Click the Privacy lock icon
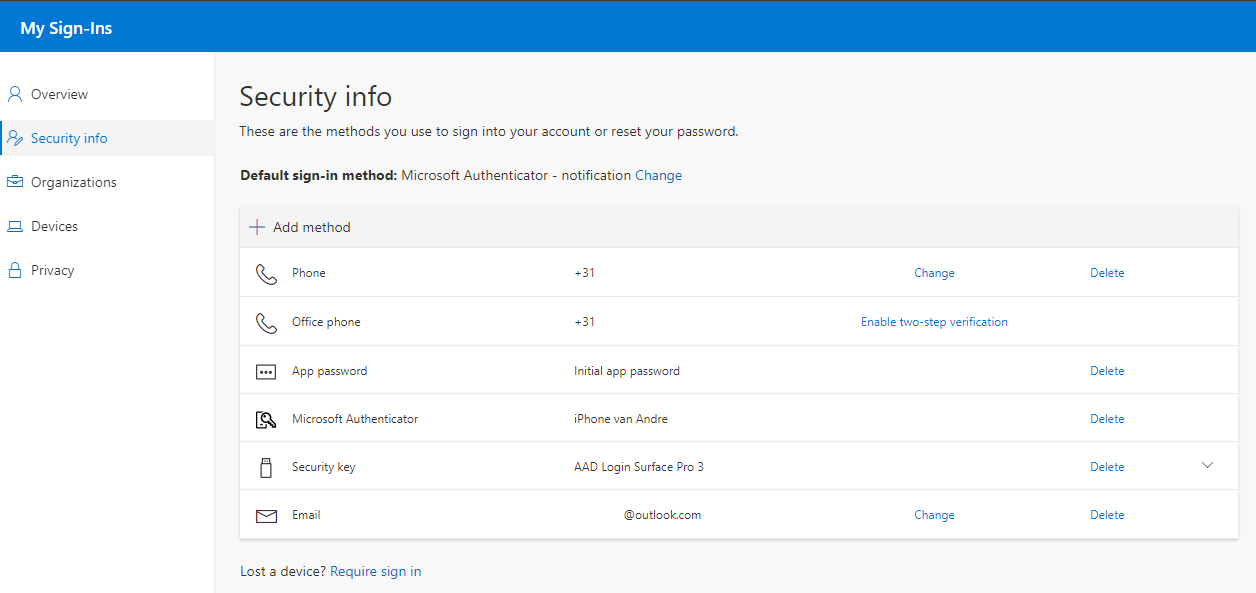1256x593 pixels. click(x=15, y=270)
